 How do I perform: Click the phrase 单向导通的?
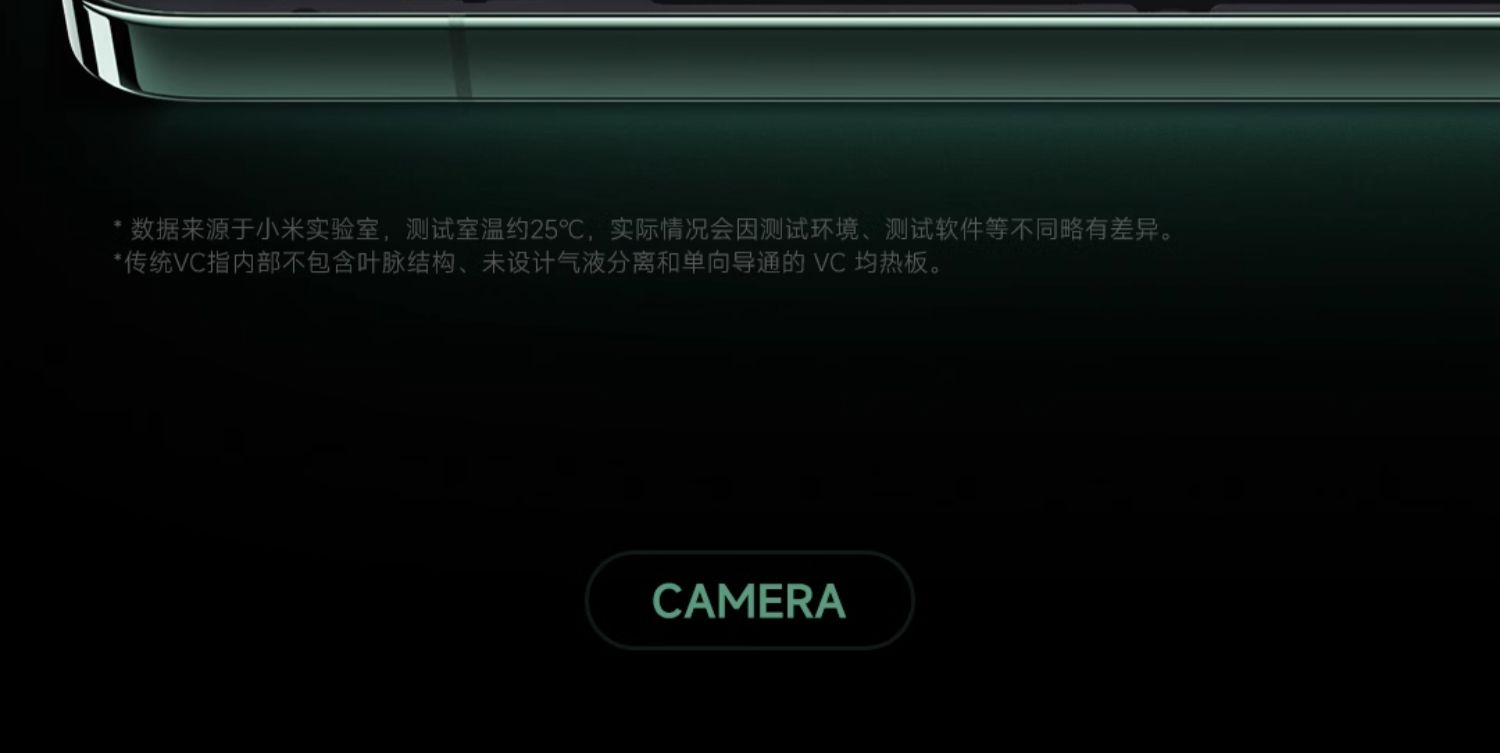(x=743, y=264)
